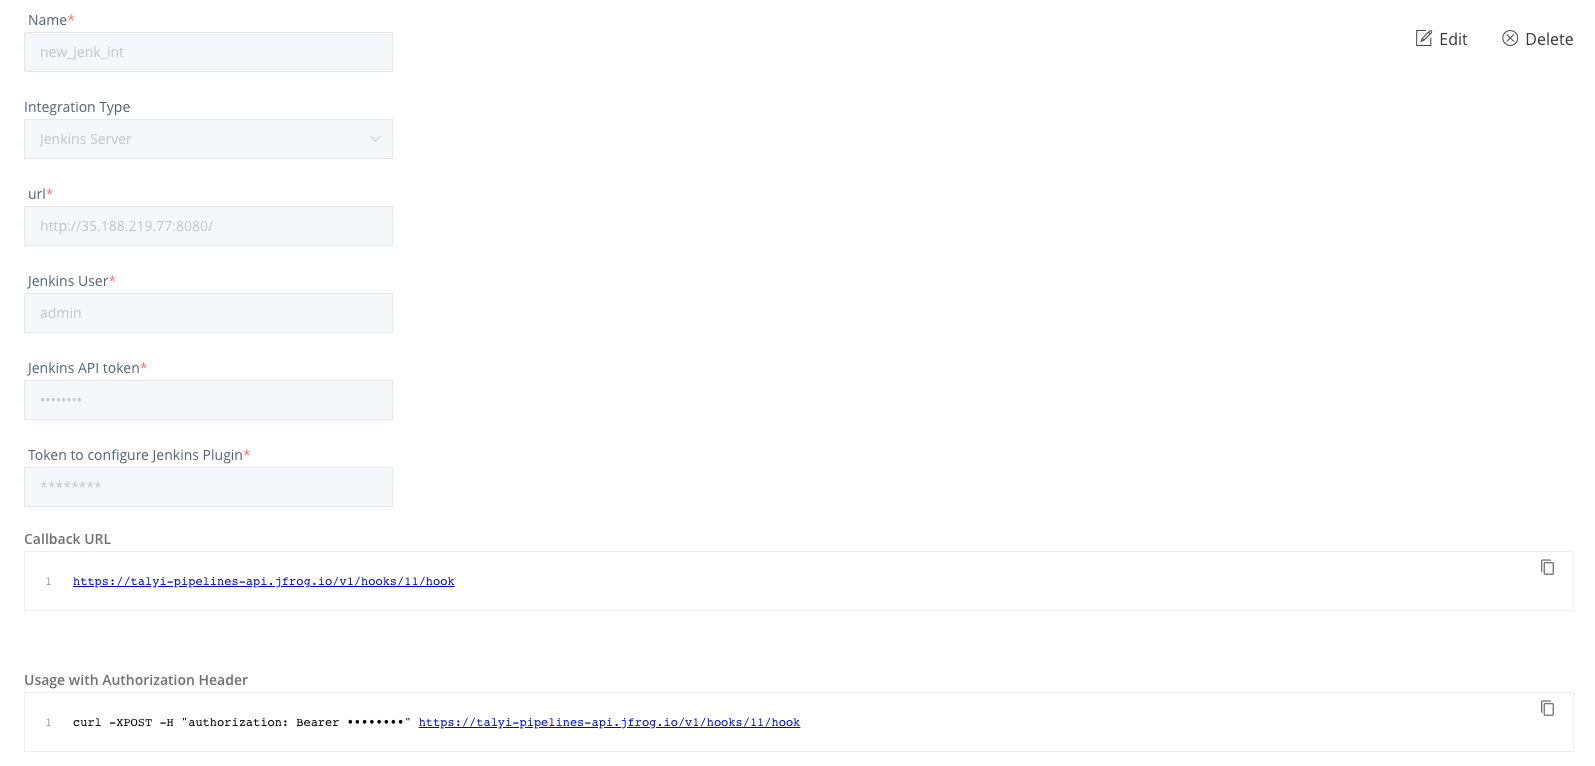Expand the Integration Type chevron arrow
The height and width of the screenshot is (766, 1595).
click(x=376, y=139)
